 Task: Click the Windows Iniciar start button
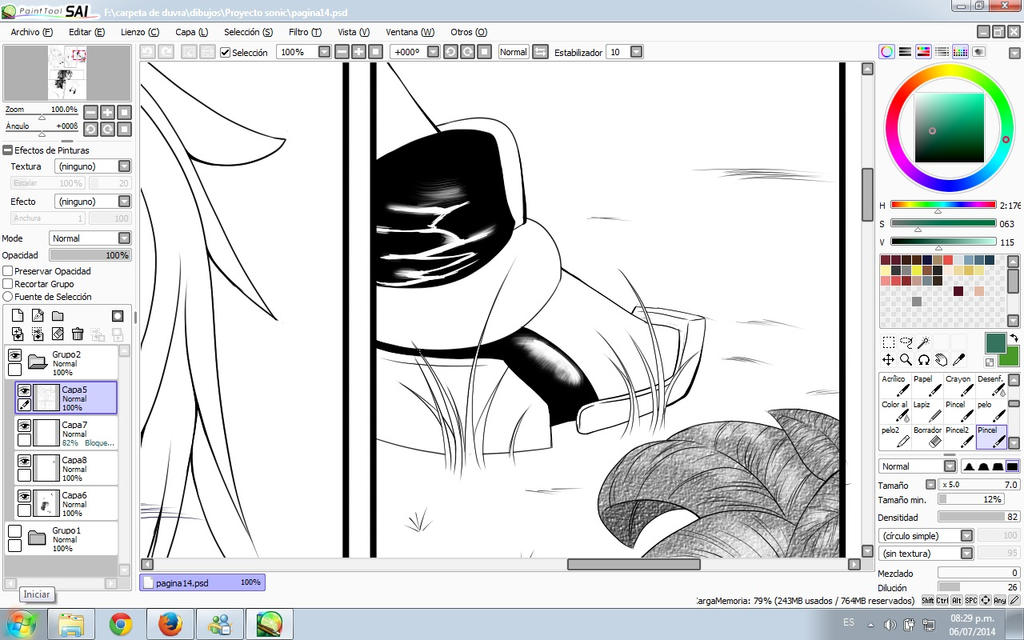click(20, 624)
